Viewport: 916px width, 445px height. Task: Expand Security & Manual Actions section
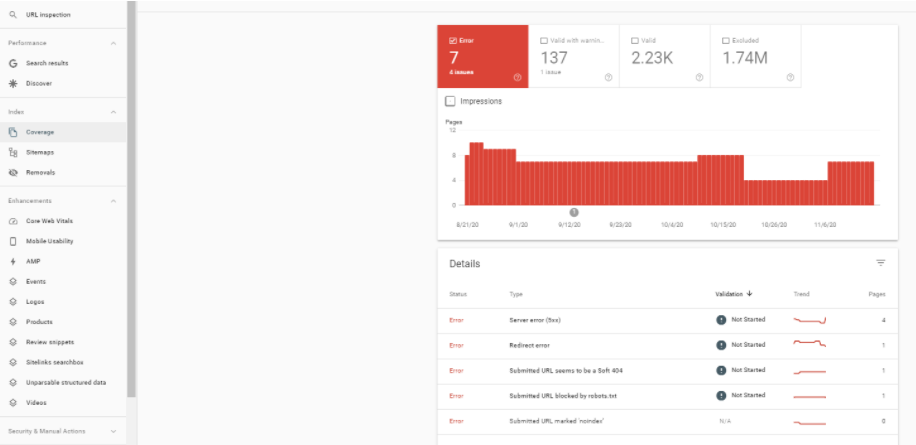click(x=113, y=431)
